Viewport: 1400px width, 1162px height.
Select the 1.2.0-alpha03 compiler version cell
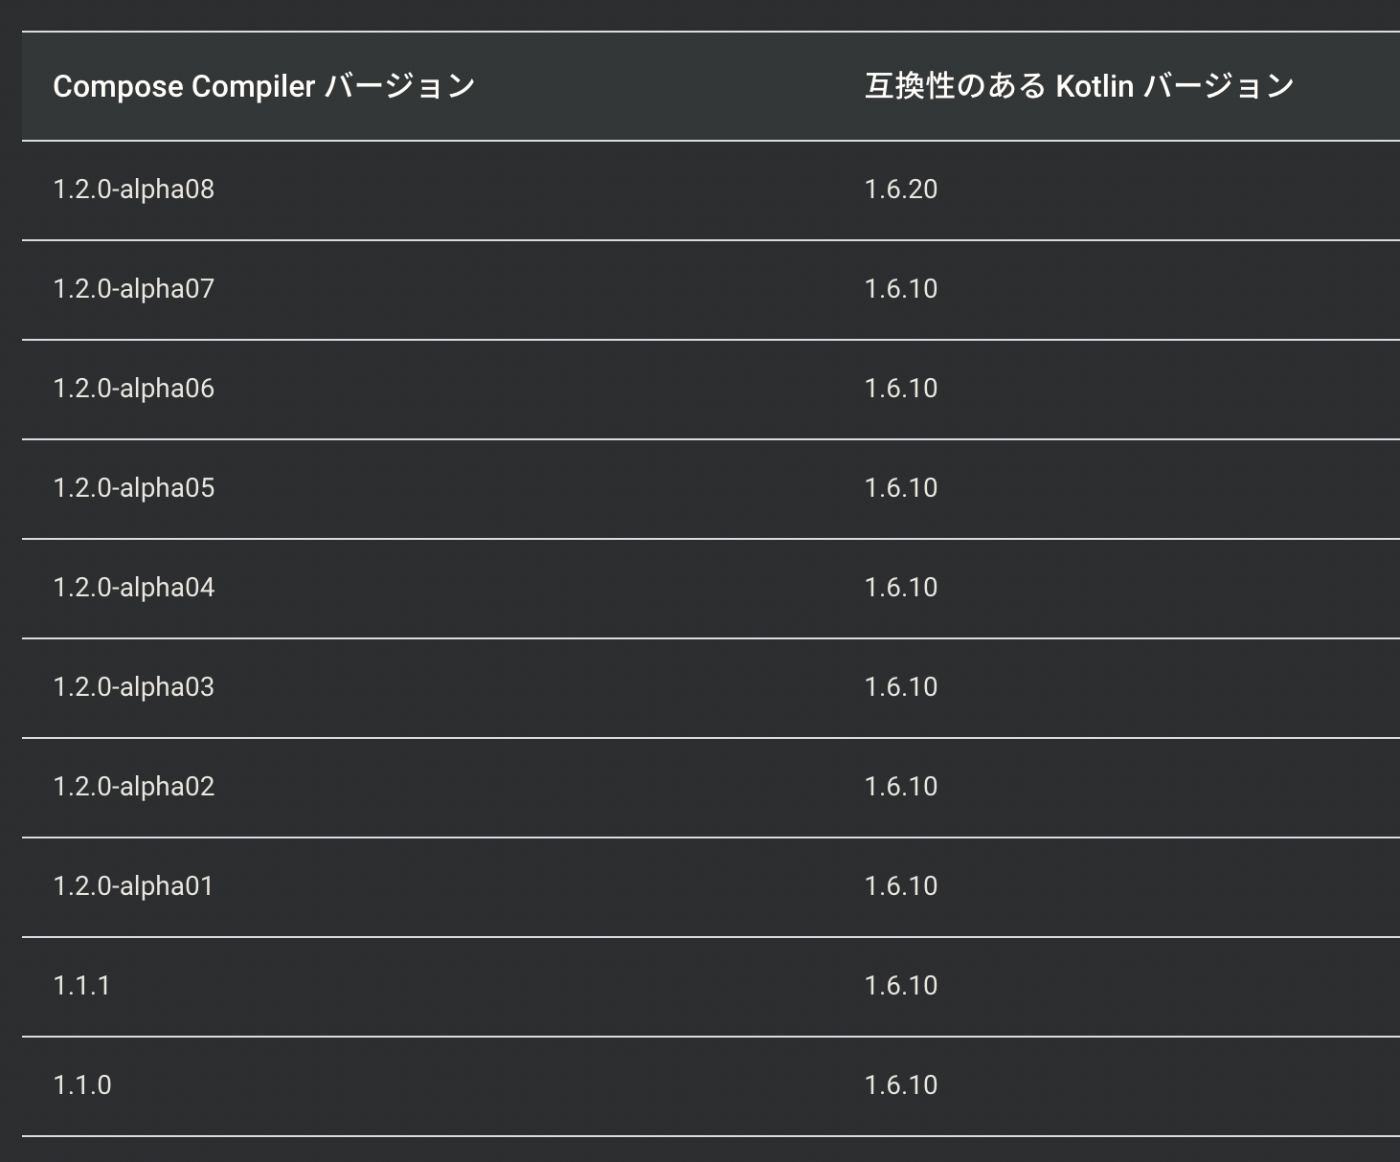point(134,687)
